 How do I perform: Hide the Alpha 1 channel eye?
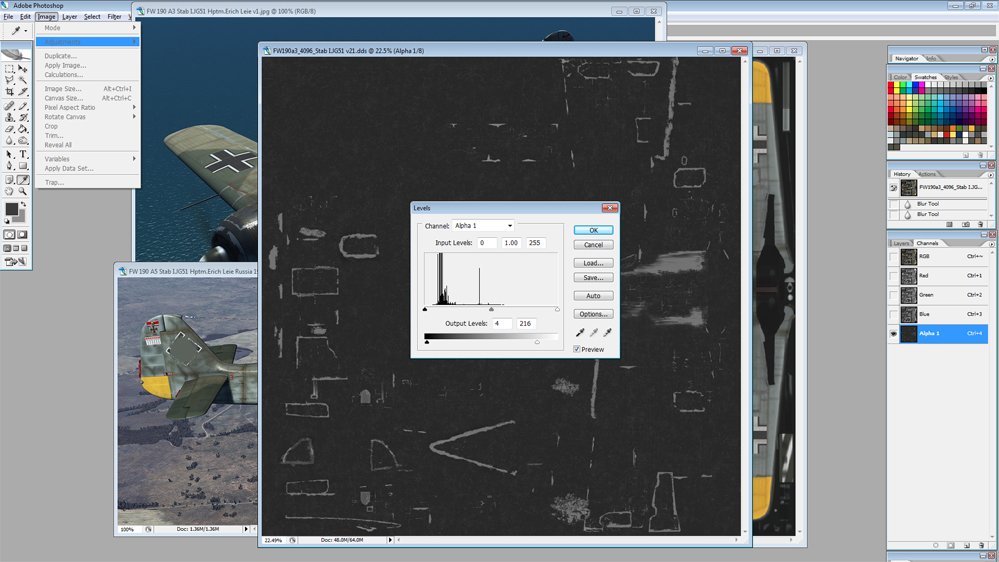click(x=893, y=334)
